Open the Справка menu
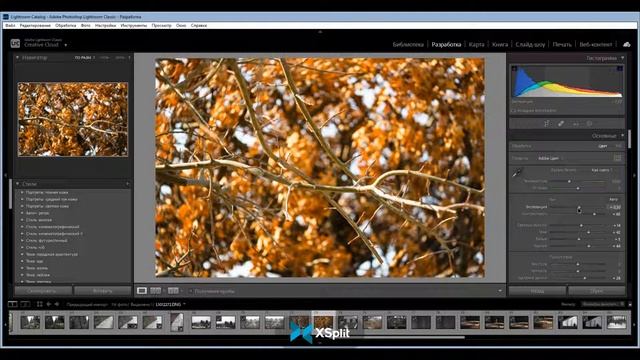Viewport: 640px width, 360px height. coord(199,25)
